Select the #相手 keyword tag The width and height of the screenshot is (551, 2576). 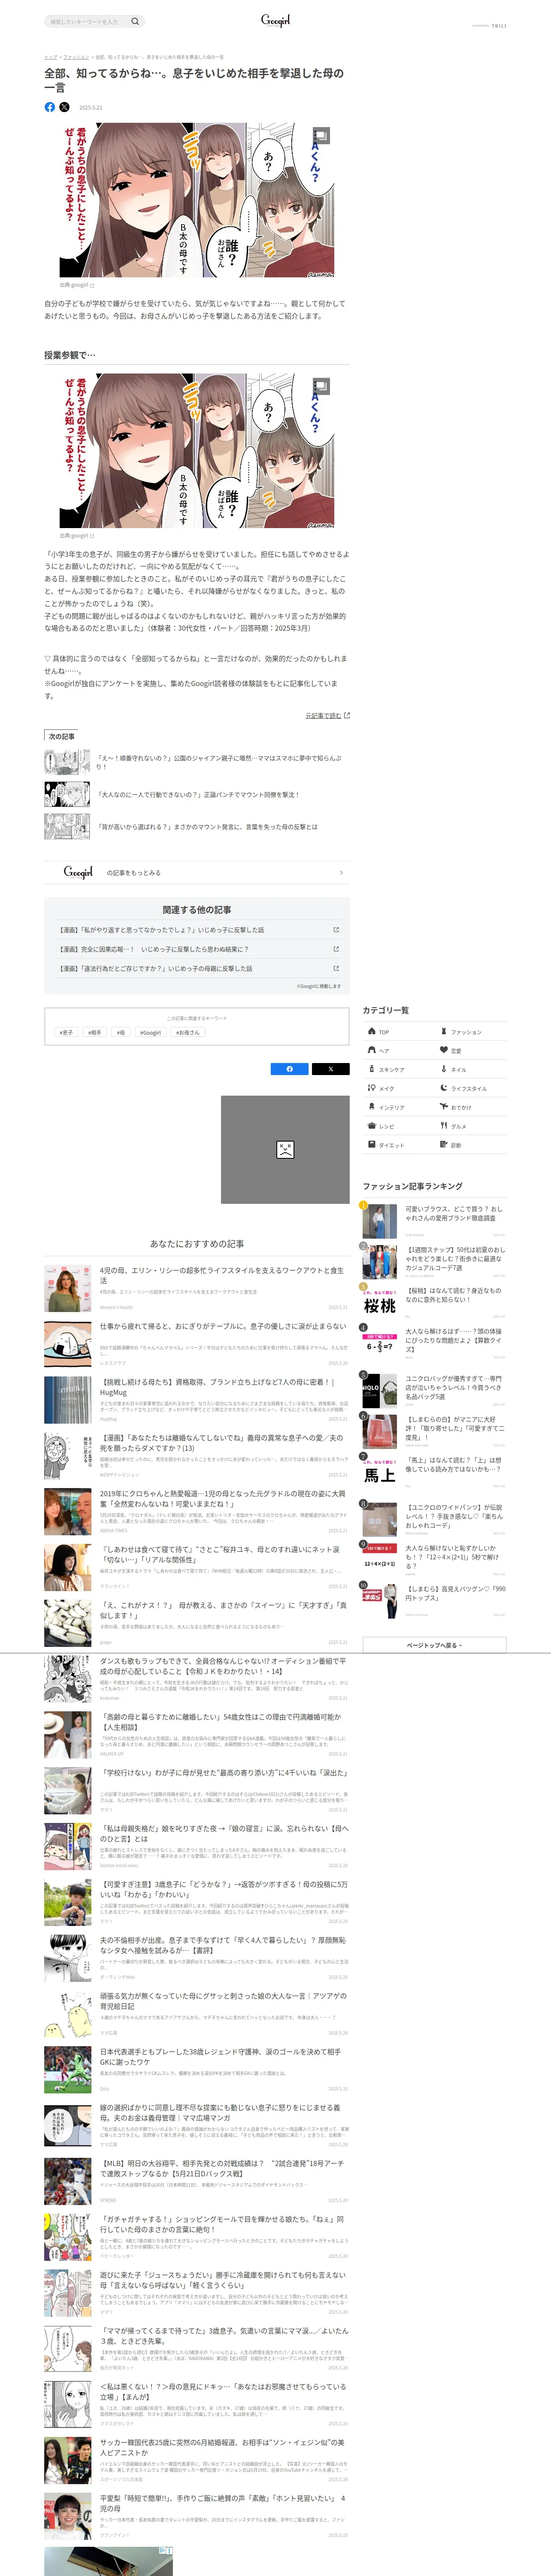(95, 1032)
